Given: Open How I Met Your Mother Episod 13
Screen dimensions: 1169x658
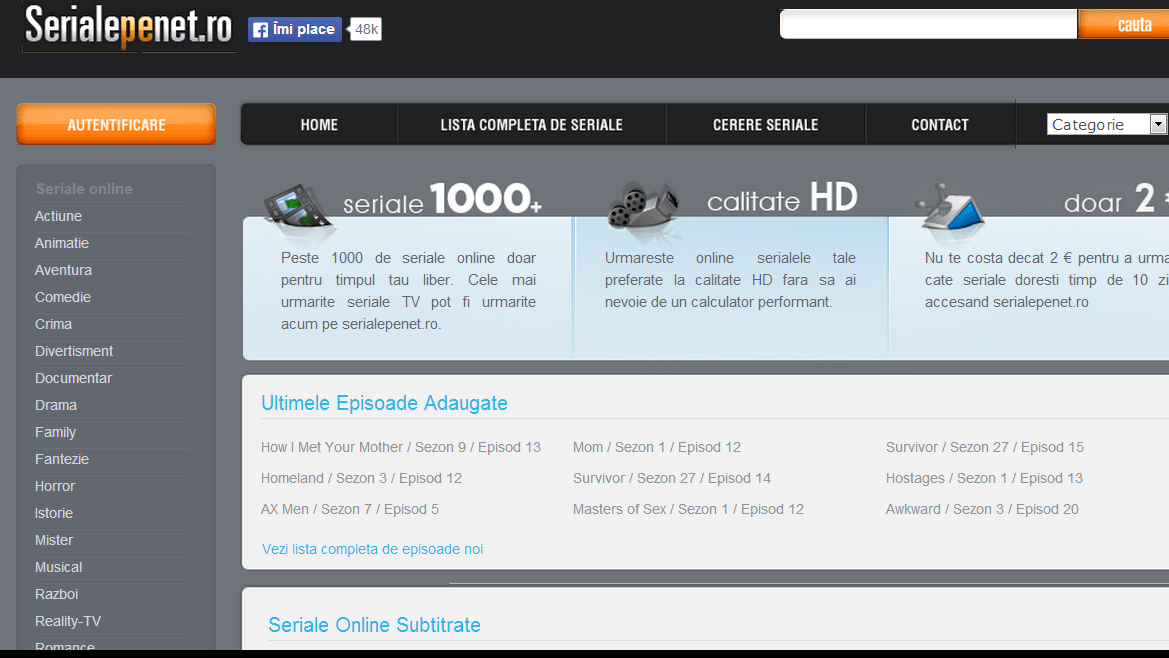Looking at the screenshot, I should 400,447.
